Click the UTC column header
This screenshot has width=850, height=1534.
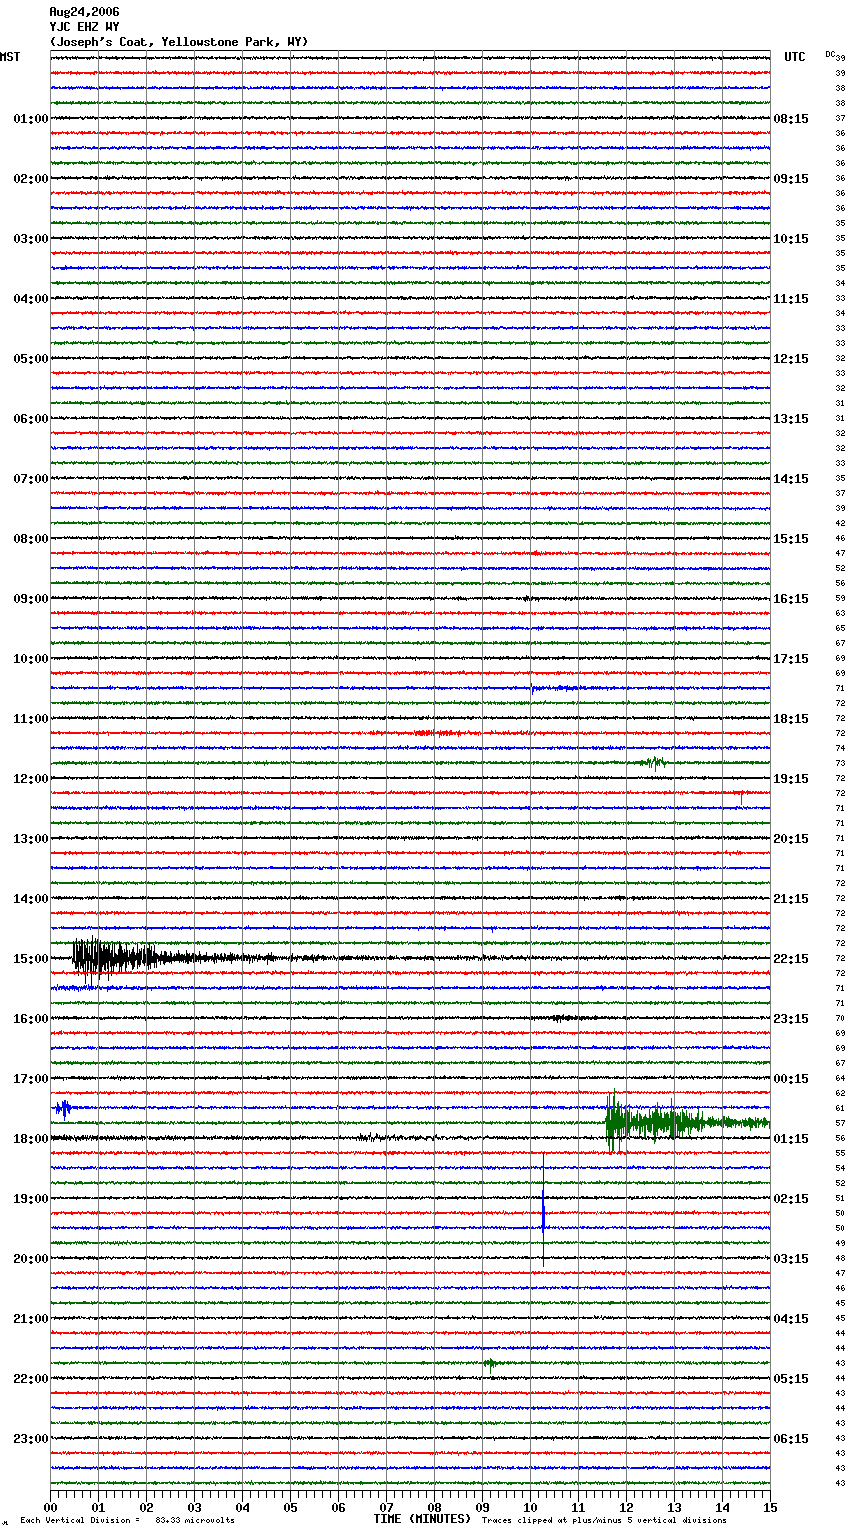[x=795, y=57]
